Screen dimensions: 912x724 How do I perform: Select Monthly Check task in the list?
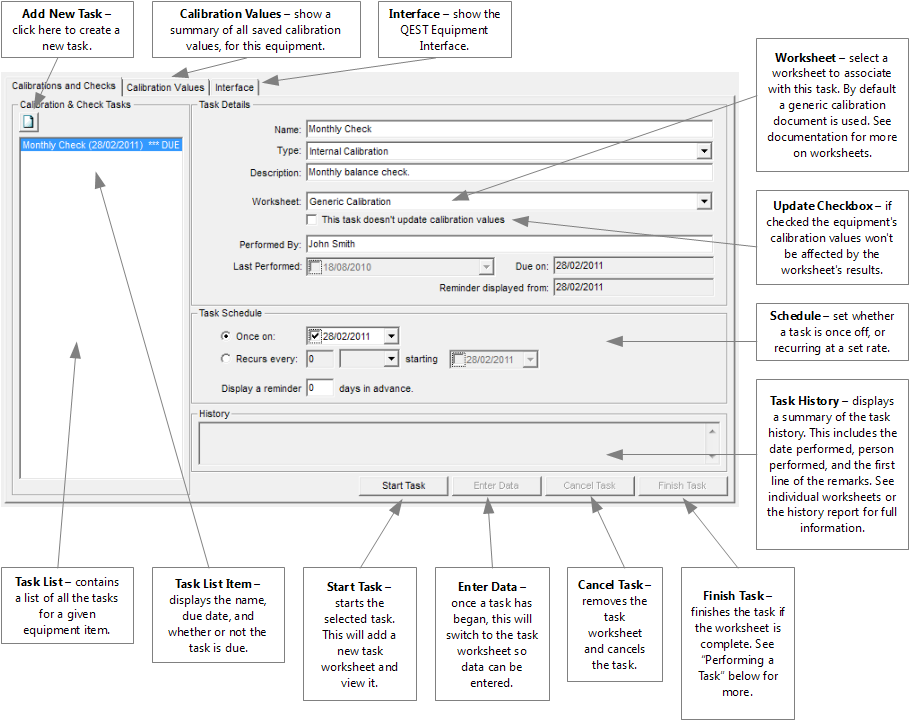tap(100, 145)
